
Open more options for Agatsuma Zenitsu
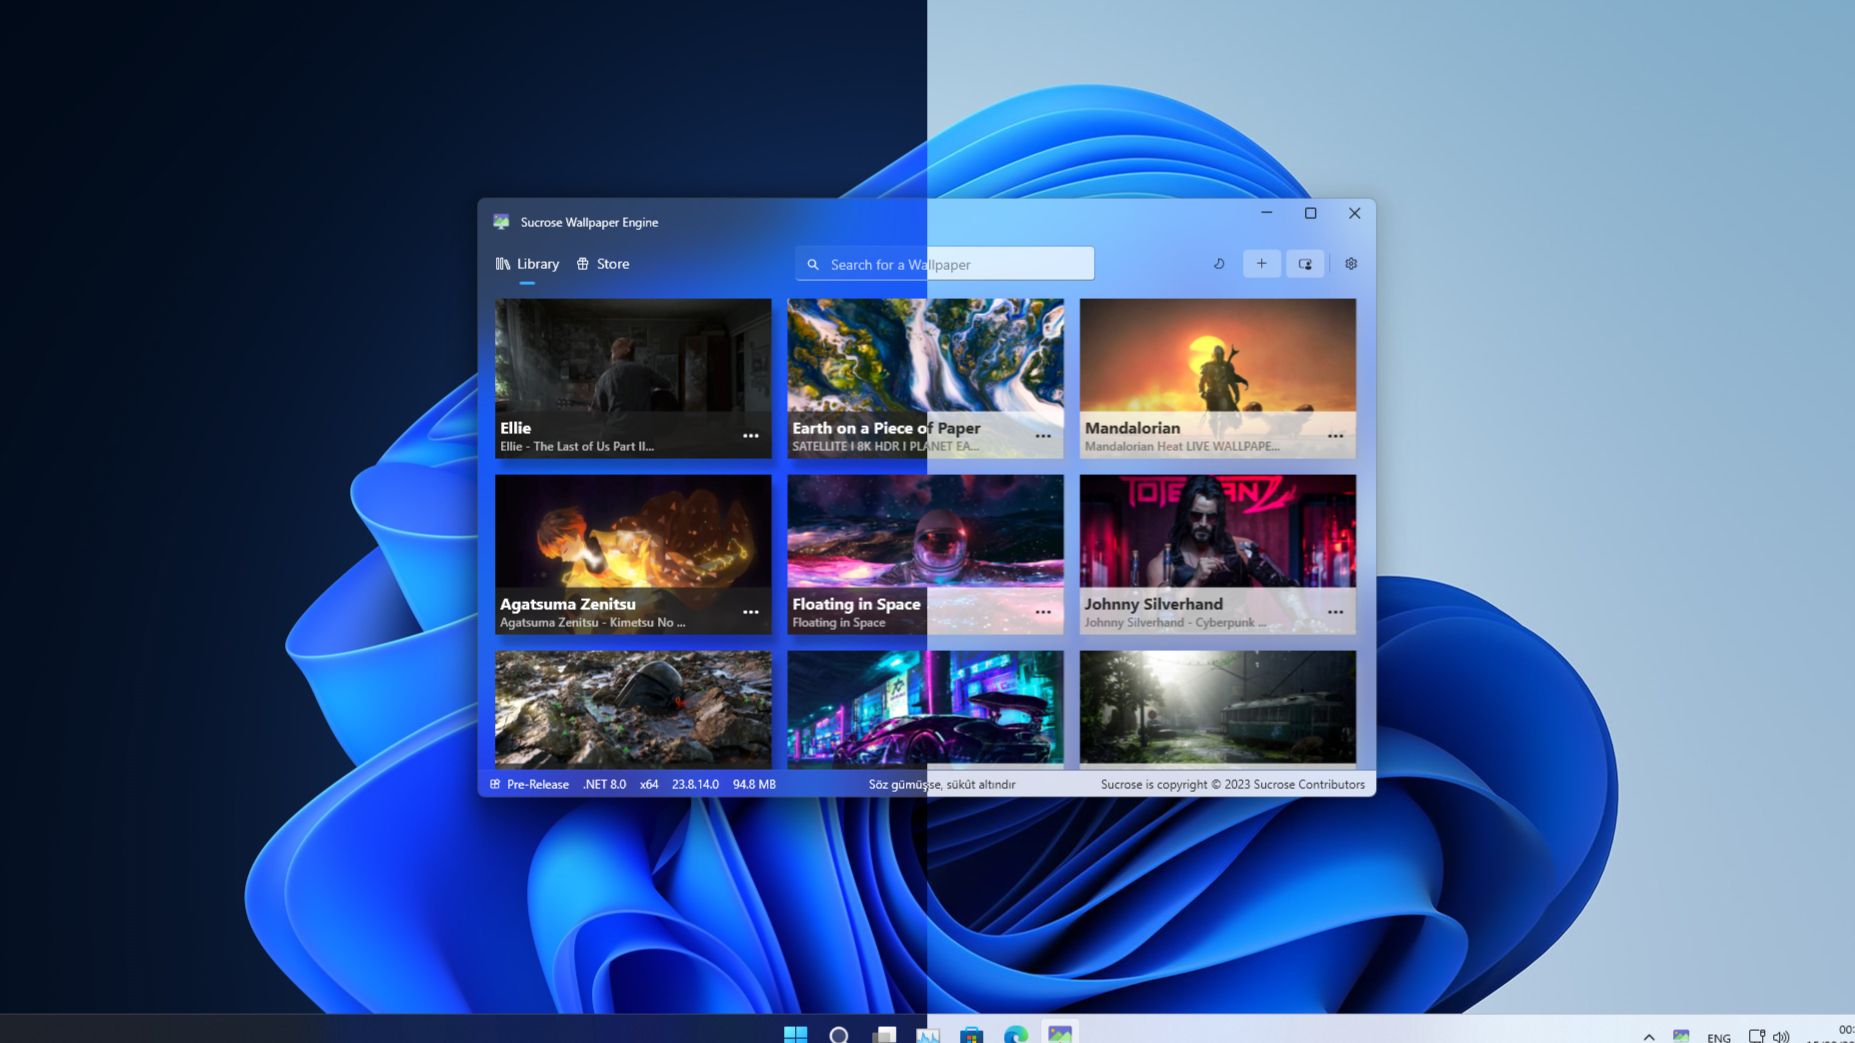pyautogui.click(x=750, y=612)
